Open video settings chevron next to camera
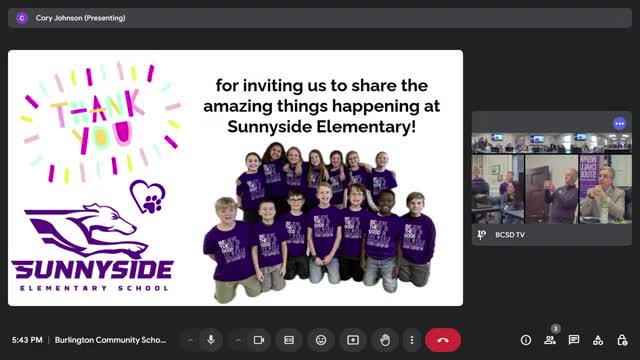Viewport: 640px width, 360px height. click(x=238, y=340)
